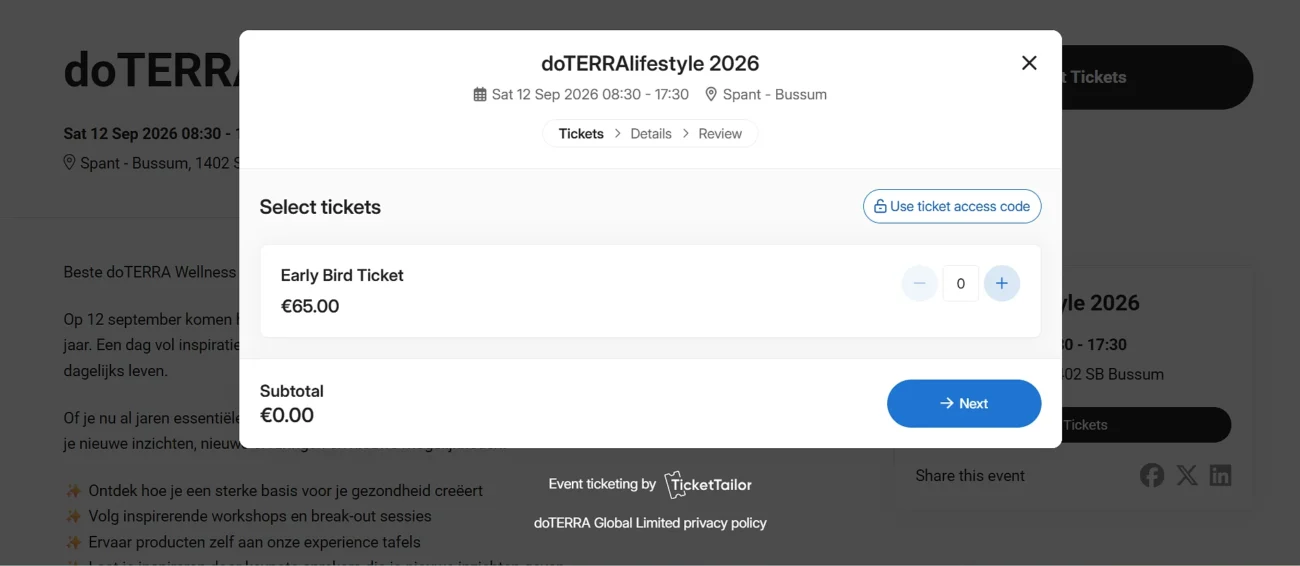
Task: Click the €65.00 ticket price
Action: (x=310, y=307)
